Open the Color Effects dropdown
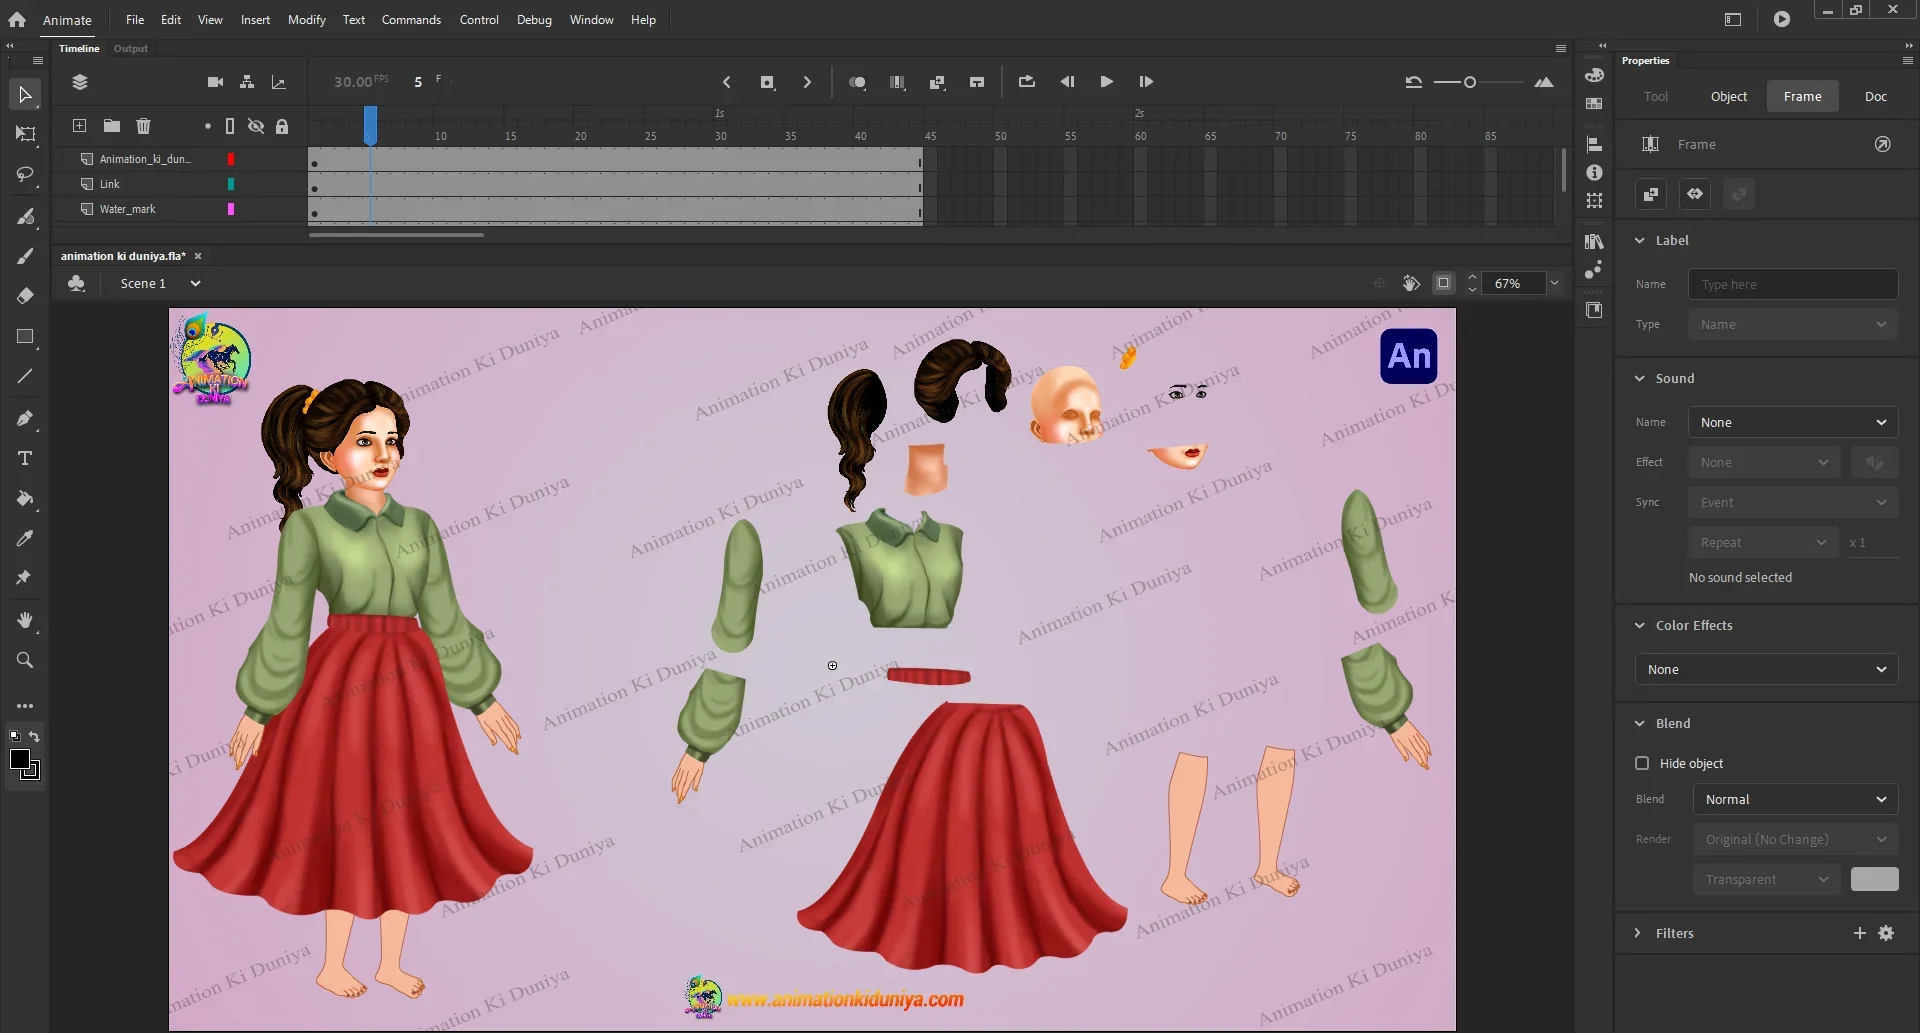Image resolution: width=1920 pixels, height=1033 pixels. [1766, 669]
